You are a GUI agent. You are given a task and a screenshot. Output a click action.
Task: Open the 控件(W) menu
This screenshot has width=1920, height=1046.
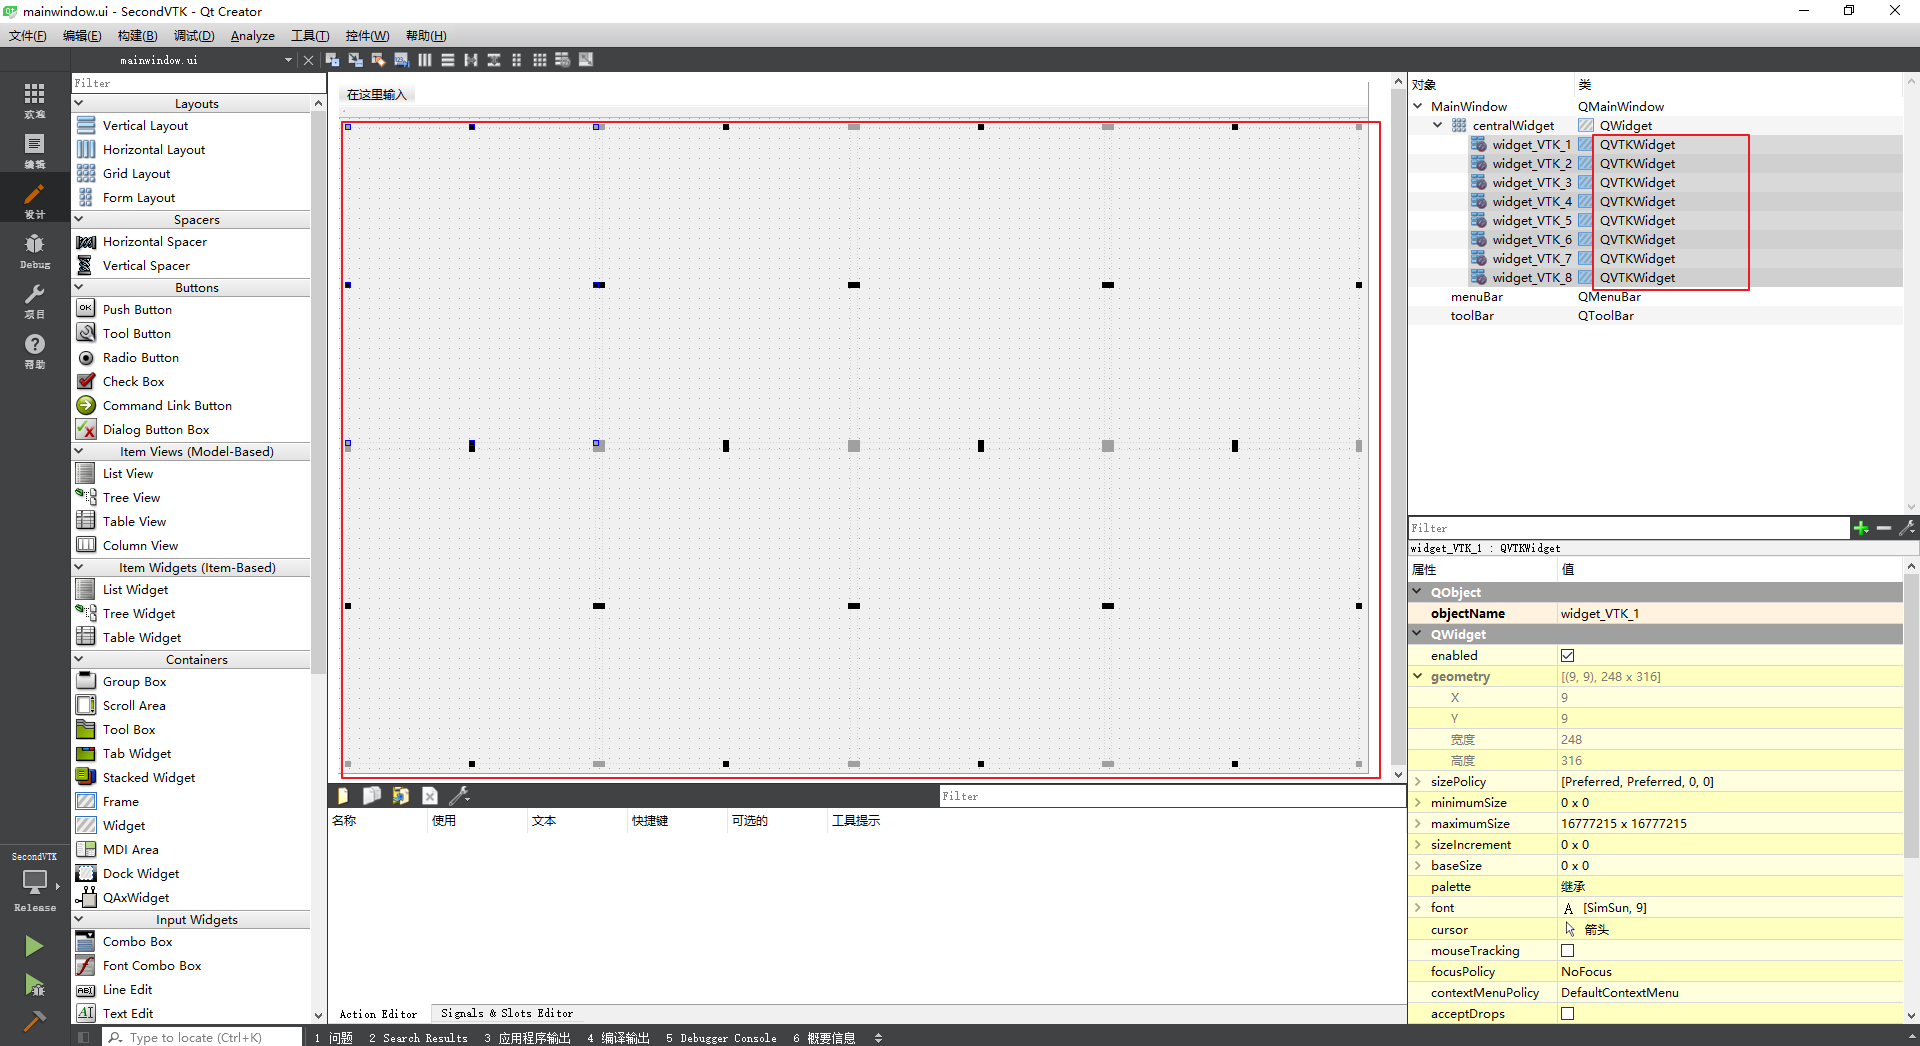coord(367,36)
